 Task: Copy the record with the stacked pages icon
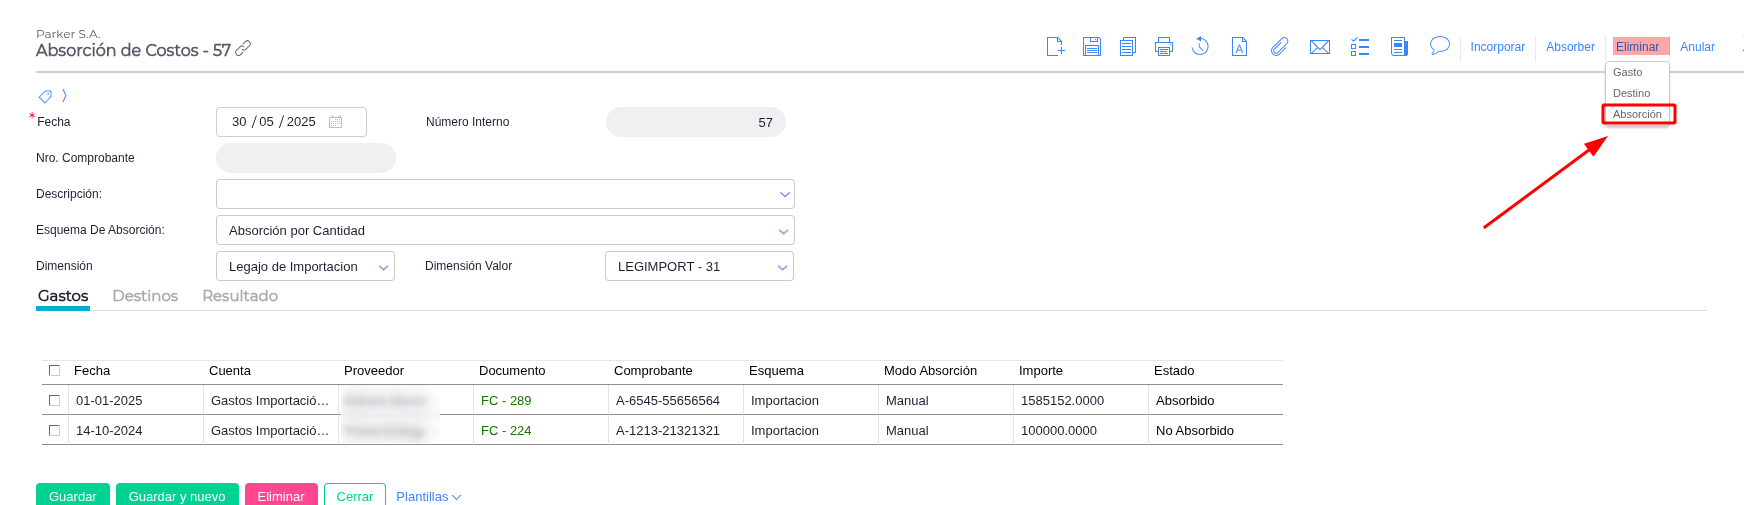[x=1128, y=46]
